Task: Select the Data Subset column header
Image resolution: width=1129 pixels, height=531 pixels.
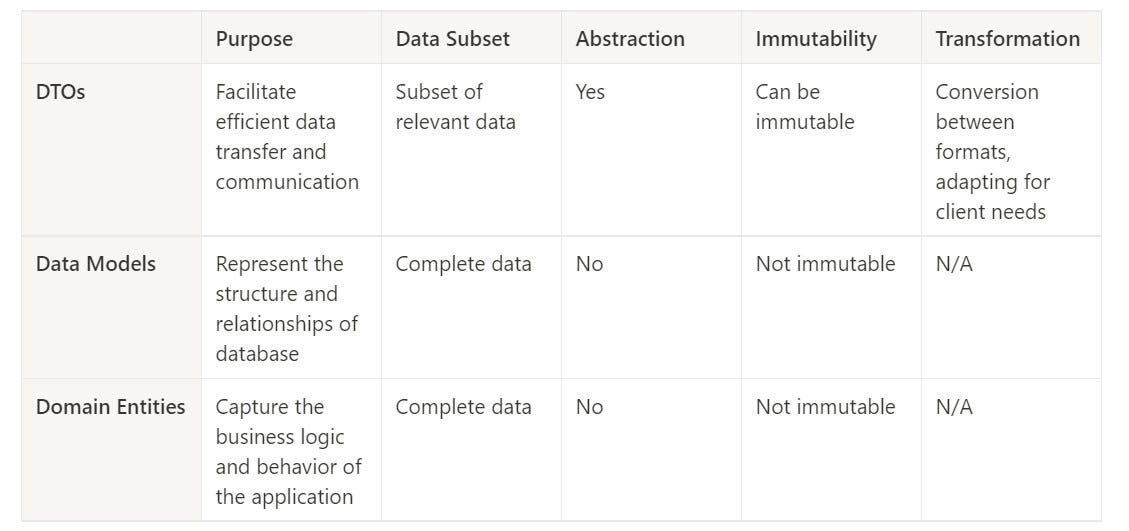Action: pyautogui.click(x=452, y=38)
